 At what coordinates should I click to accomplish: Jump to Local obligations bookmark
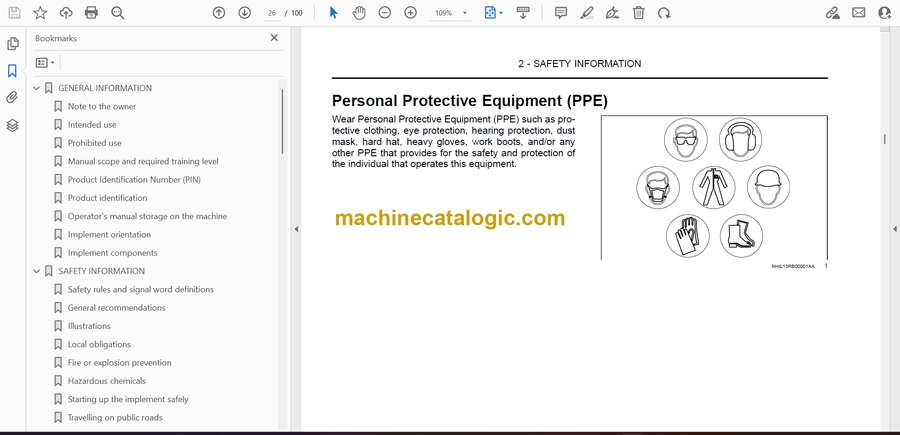(99, 344)
